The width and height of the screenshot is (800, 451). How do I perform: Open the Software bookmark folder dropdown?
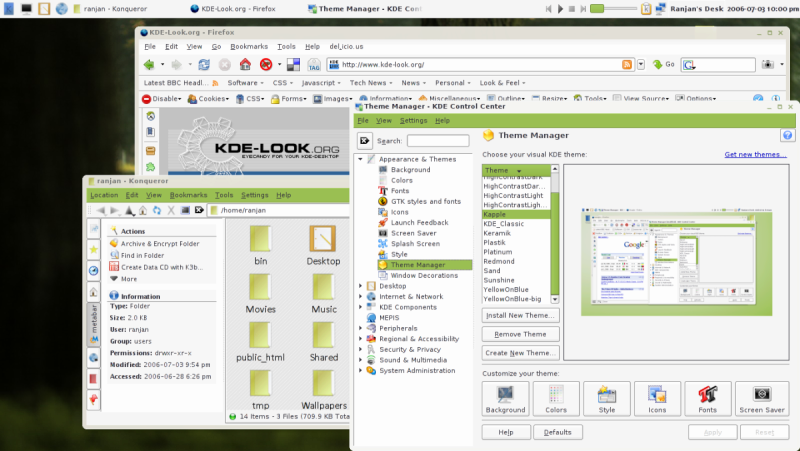[x=245, y=83]
